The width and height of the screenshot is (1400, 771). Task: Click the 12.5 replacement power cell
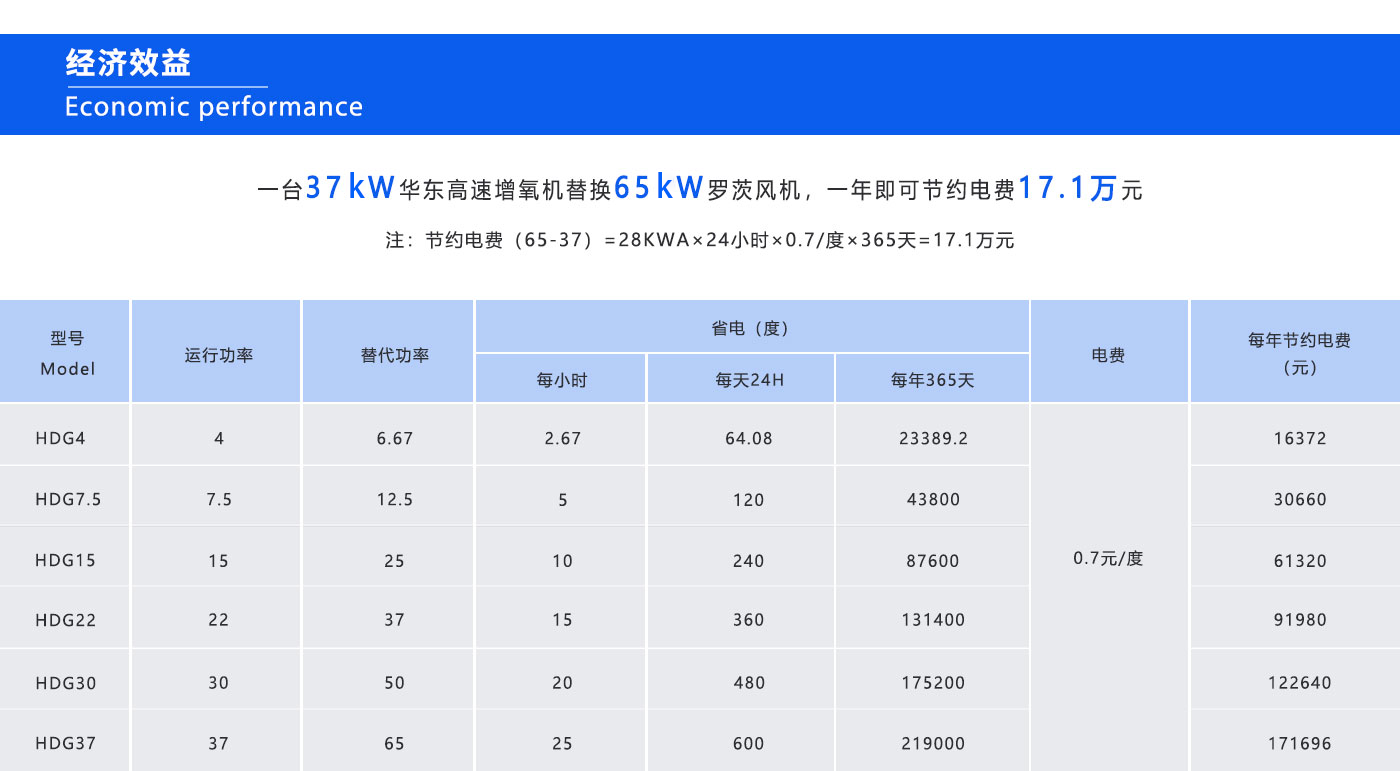click(x=394, y=499)
